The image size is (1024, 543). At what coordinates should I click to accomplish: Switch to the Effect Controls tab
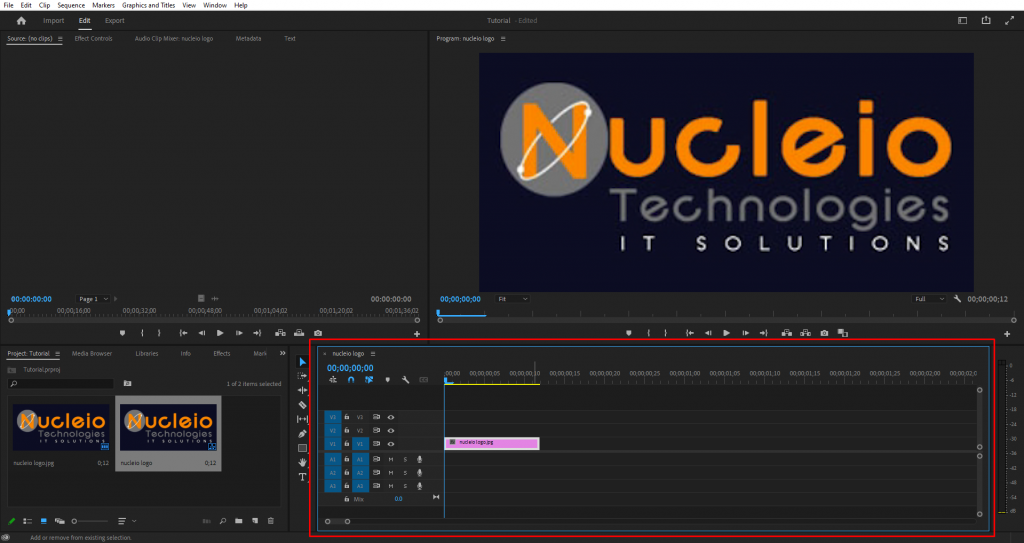click(x=93, y=39)
